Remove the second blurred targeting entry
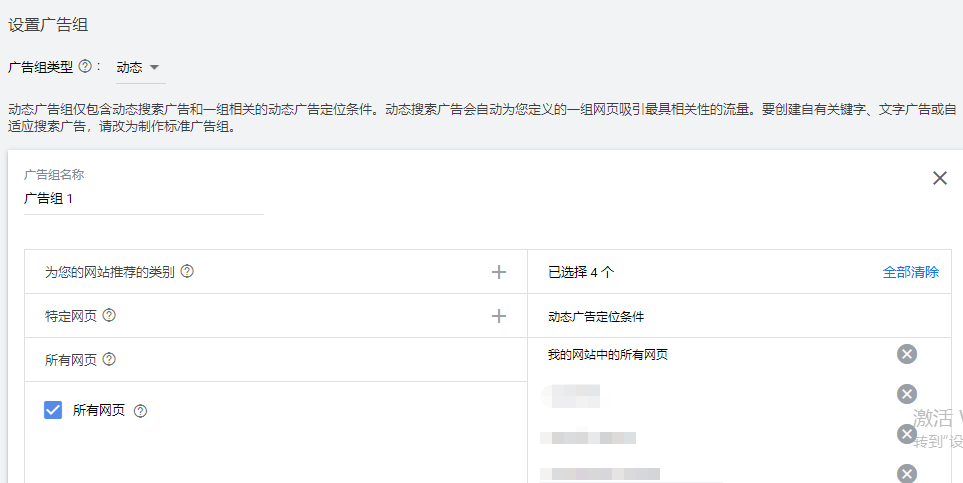This screenshot has height=483, width=963. pos(906,394)
